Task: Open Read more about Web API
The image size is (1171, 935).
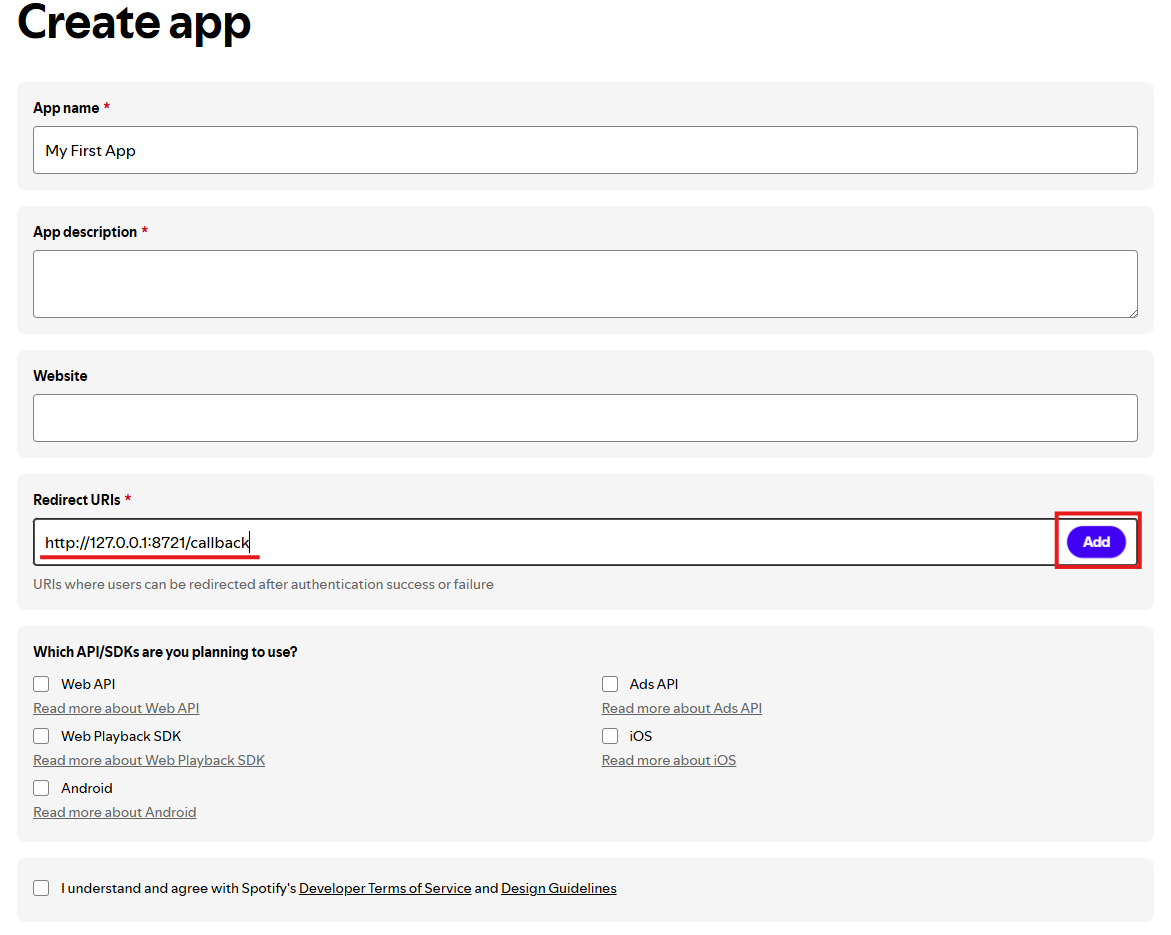Action: point(116,707)
